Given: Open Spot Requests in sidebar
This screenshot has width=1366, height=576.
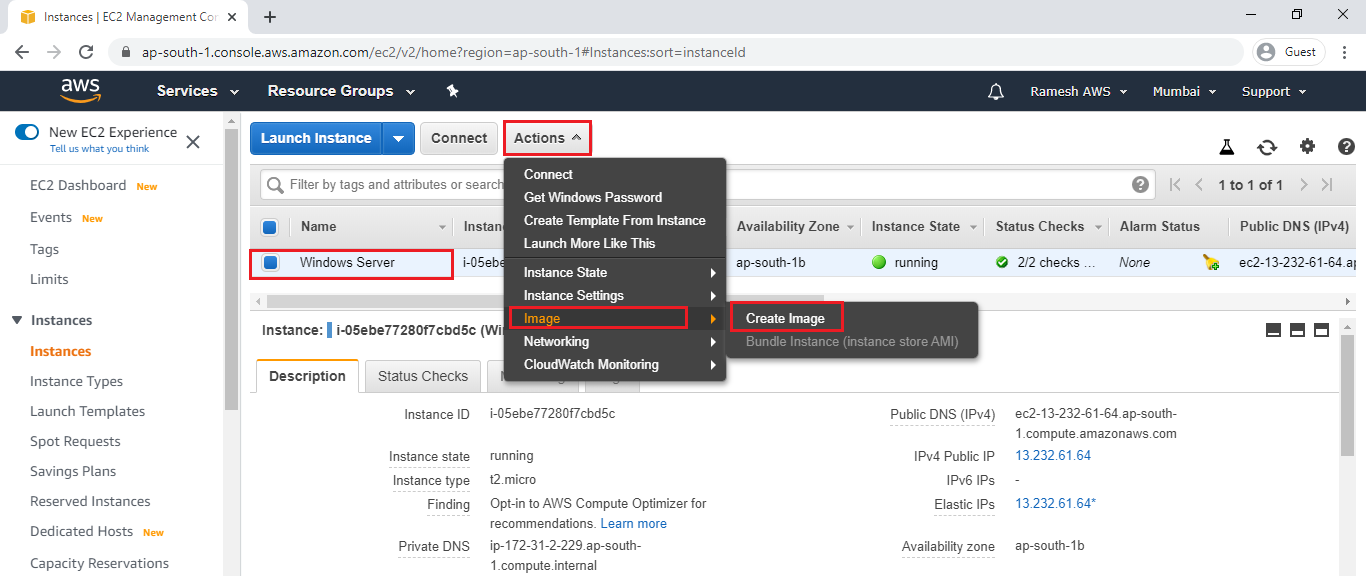Looking at the screenshot, I should 75,441.
